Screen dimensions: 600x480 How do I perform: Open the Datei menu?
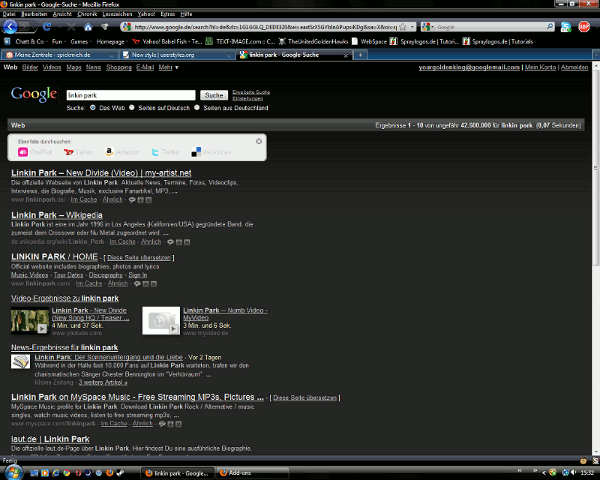click(9, 14)
